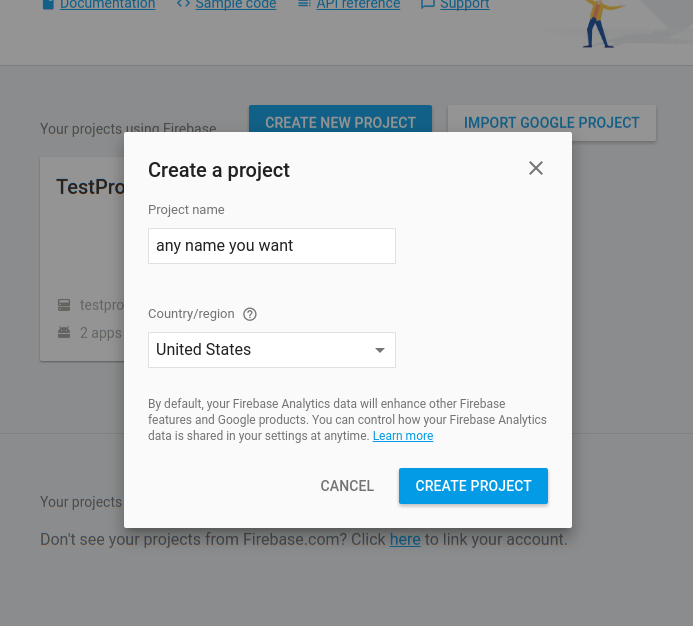Click the Android apps icon on TestProject card
The height and width of the screenshot is (626, 693).
(x=64, y=332)
